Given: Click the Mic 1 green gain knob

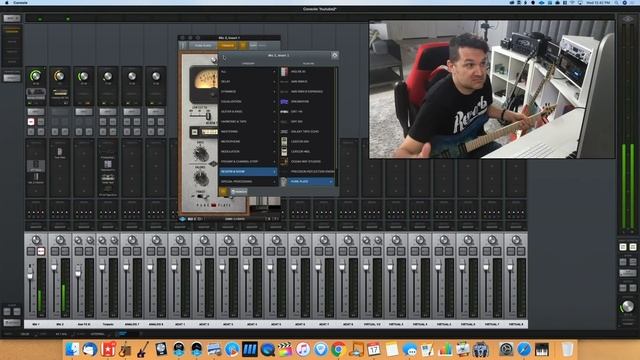Looking at the screenshot, I should click(36, 76).
